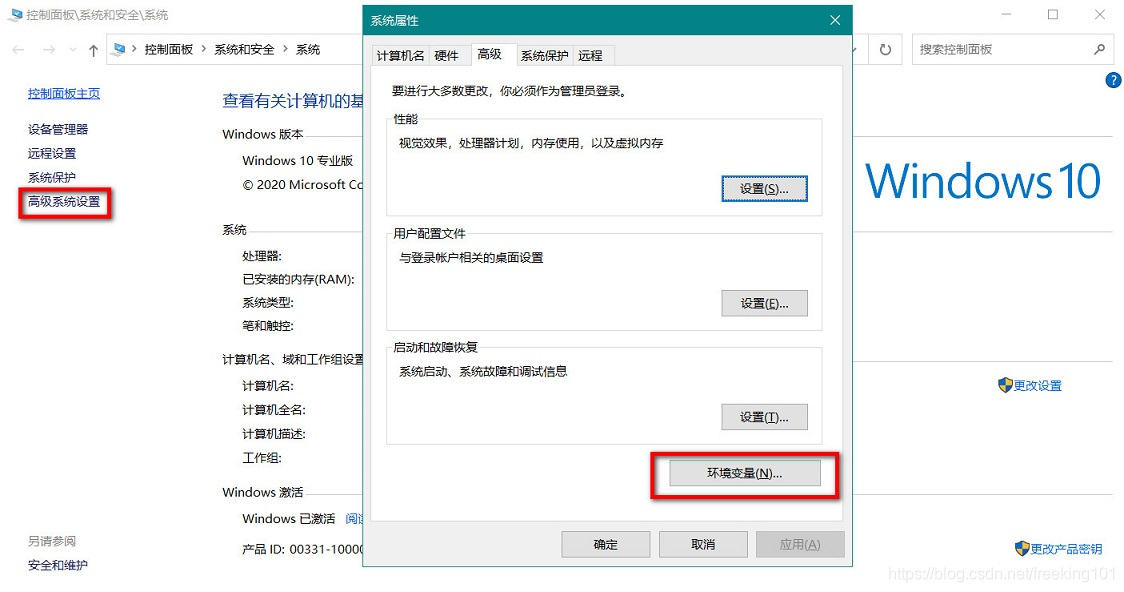Image resolution: width=1124 pixels, height=592 pixels.
Task: Click the 更改设置 link
Action: coord(1037,386)
